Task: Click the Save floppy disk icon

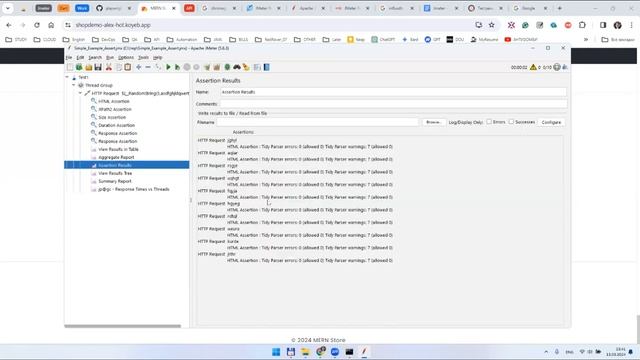Action: [x=98, y=67]
